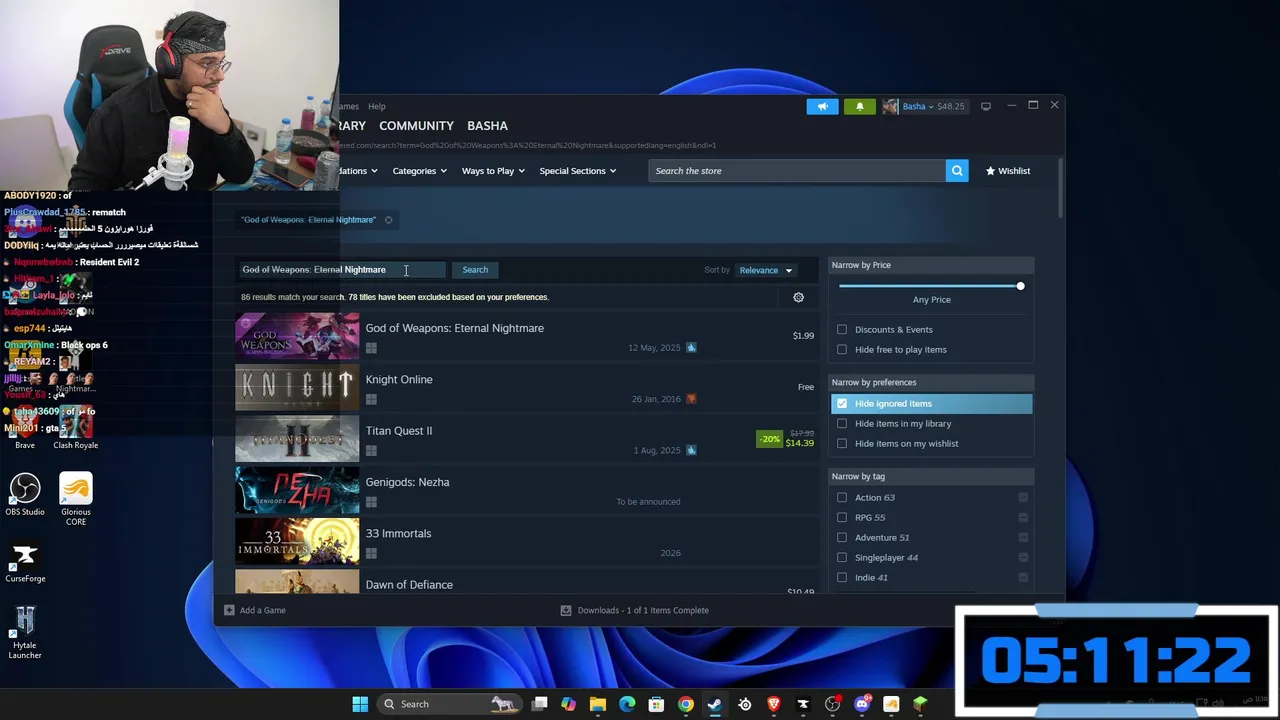Screen dimensions: 1280x720
Task: Expand the Special Sections menu
Action: coord(578,171)
